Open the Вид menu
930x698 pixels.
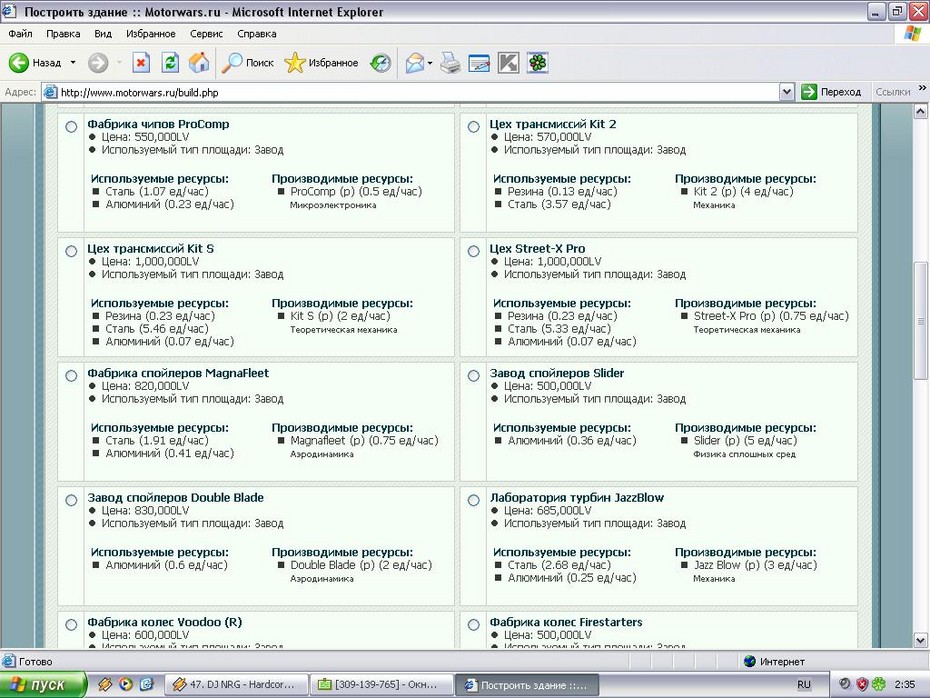coord(103,34)
